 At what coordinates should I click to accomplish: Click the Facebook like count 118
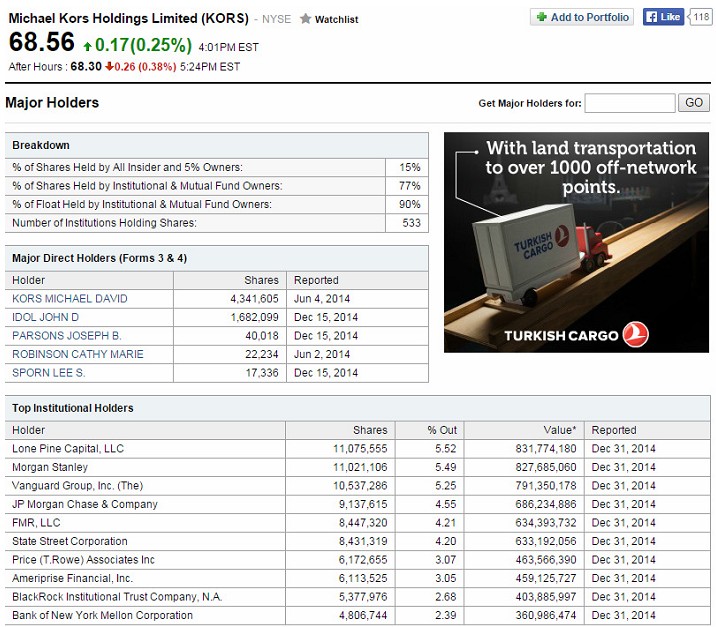pyautogui.click(x=701, y=17)
